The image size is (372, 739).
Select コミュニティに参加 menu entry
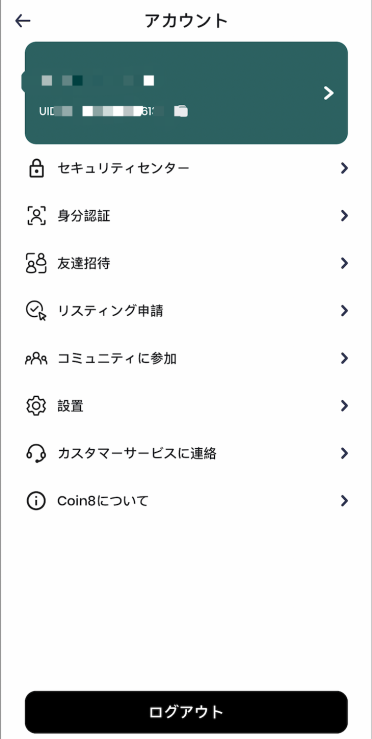[x=186, y=359]
